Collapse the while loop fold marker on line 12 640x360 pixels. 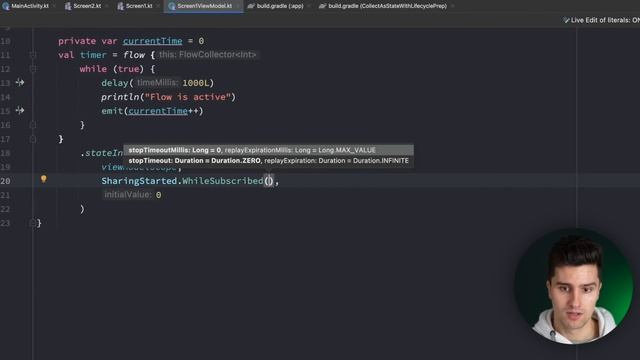33,69
